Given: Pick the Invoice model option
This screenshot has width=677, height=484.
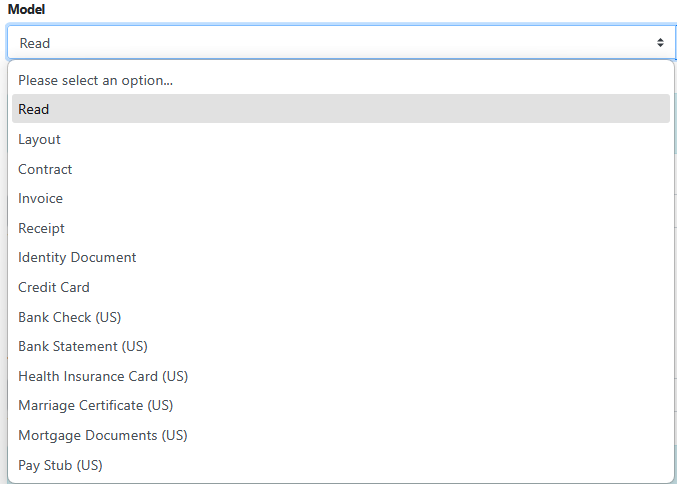Looking at the screenshot, I should [x=41, y=198].
